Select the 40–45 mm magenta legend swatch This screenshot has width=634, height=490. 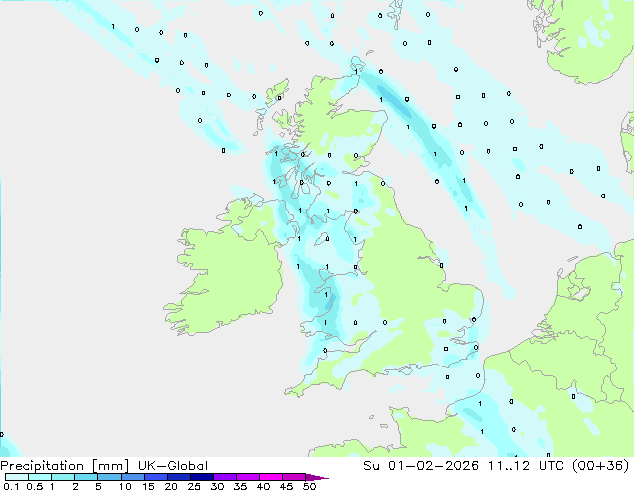point(271,477)
